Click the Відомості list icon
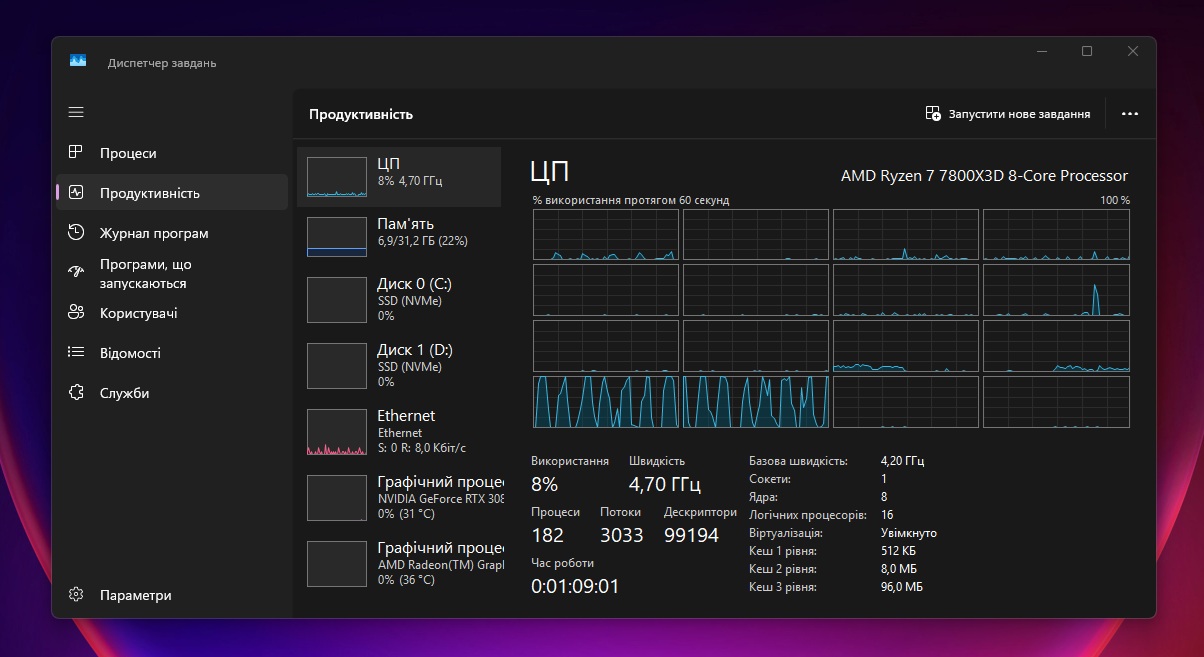This screenshot has width=1204, height=657. [76, 352]
